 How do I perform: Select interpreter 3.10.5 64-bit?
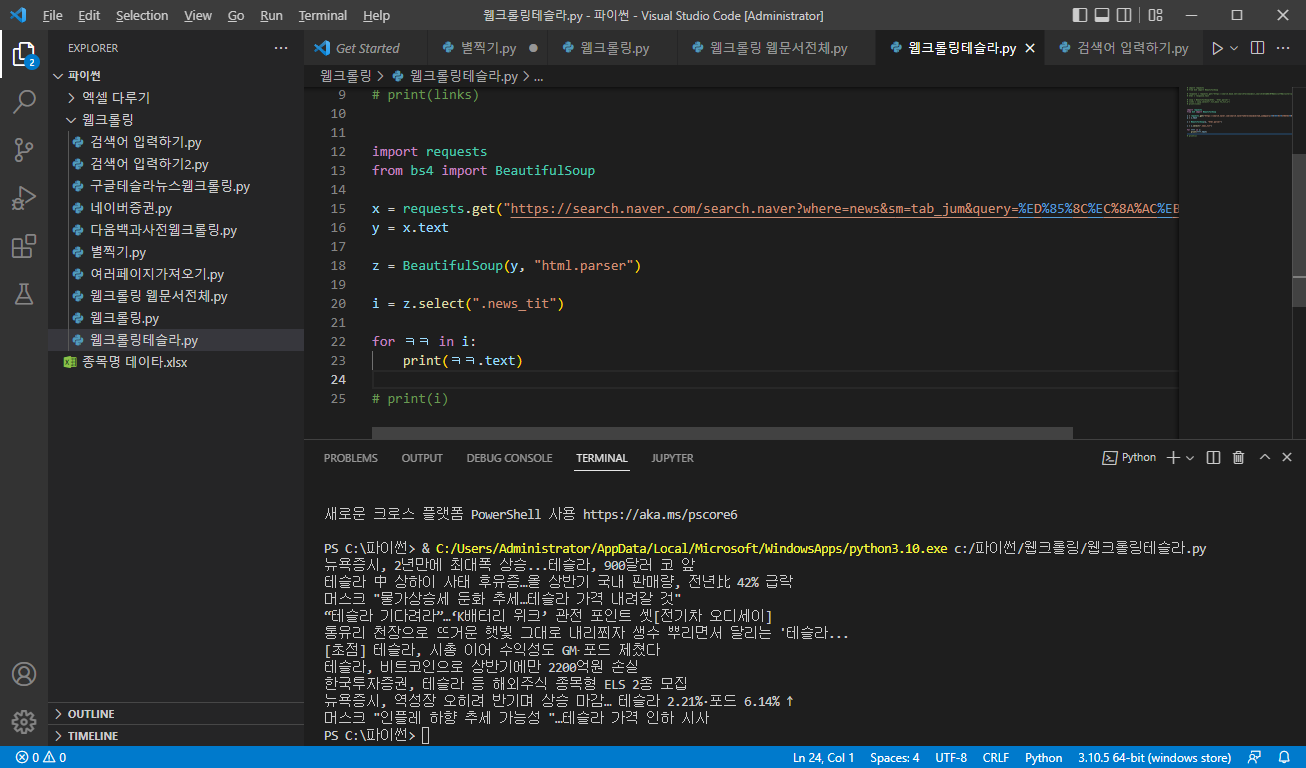coord(1156,757)
